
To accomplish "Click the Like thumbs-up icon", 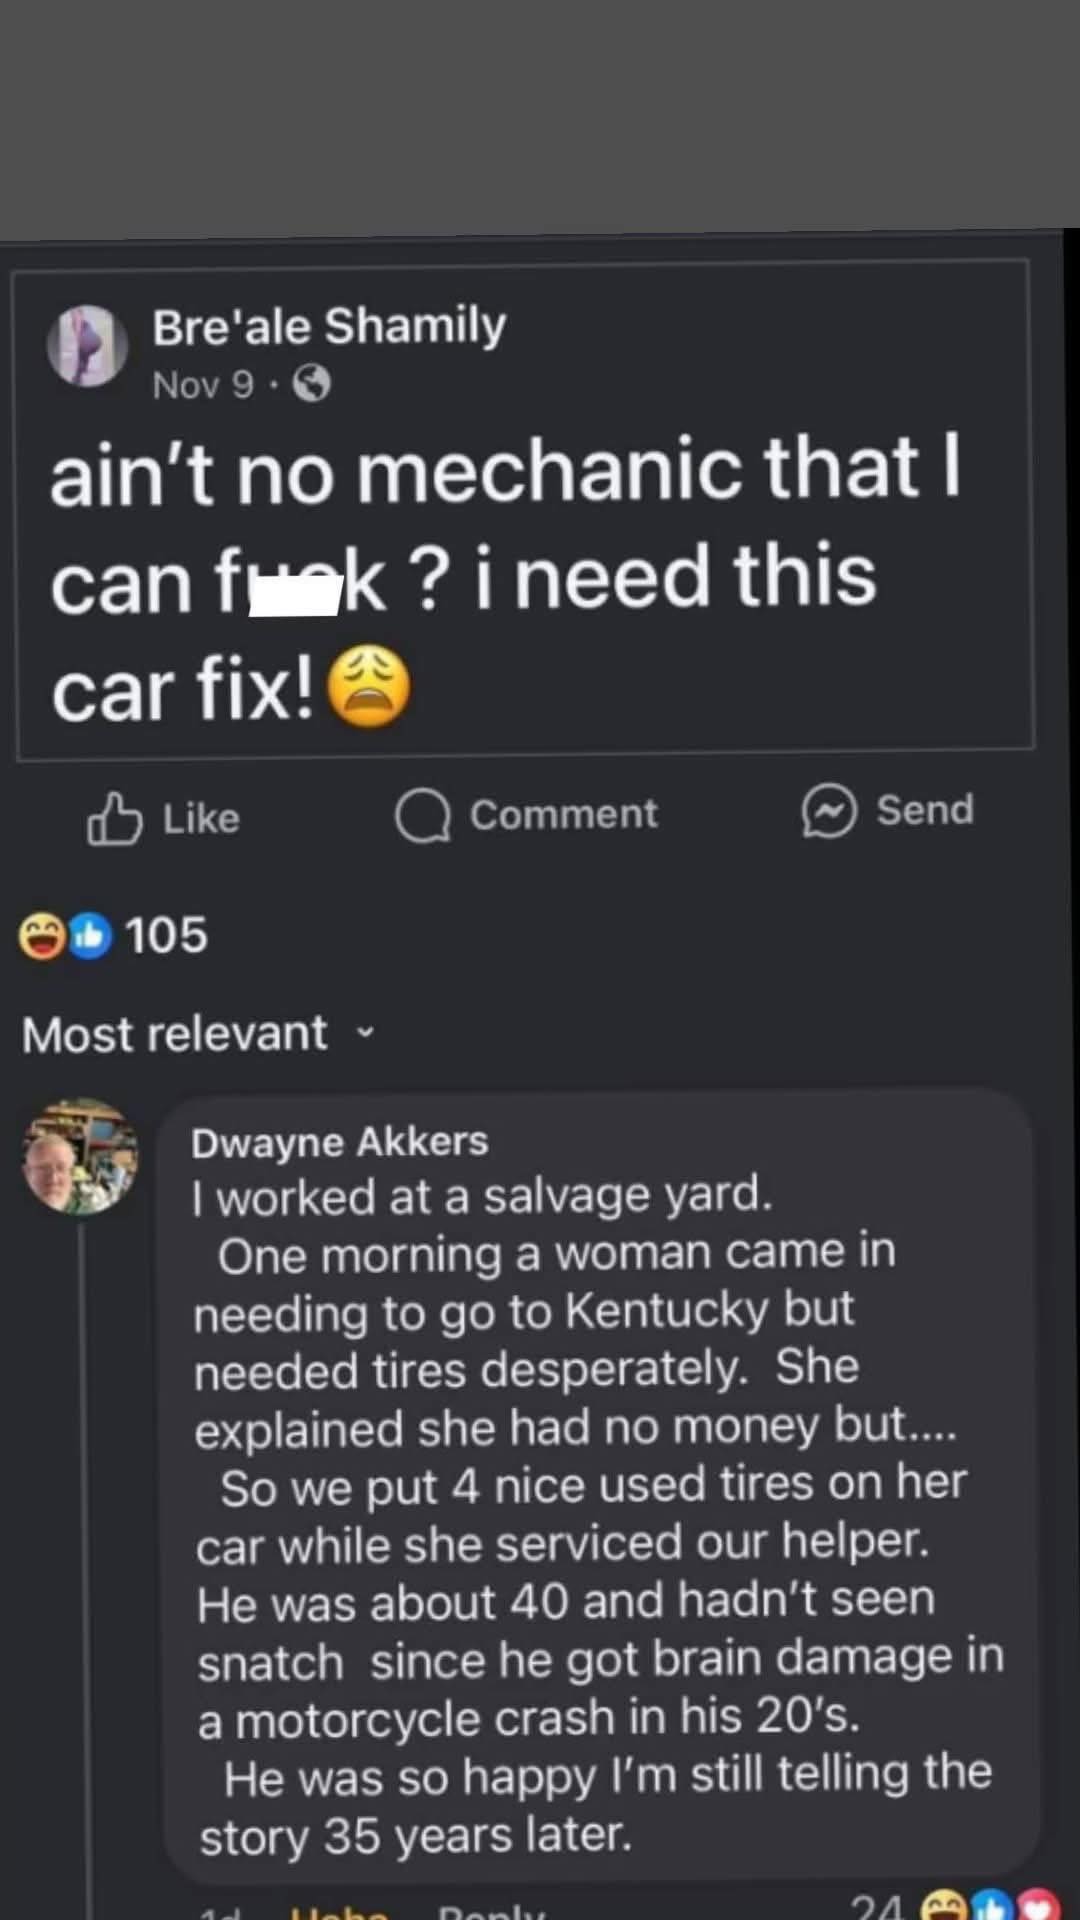I will coord(117,818).
